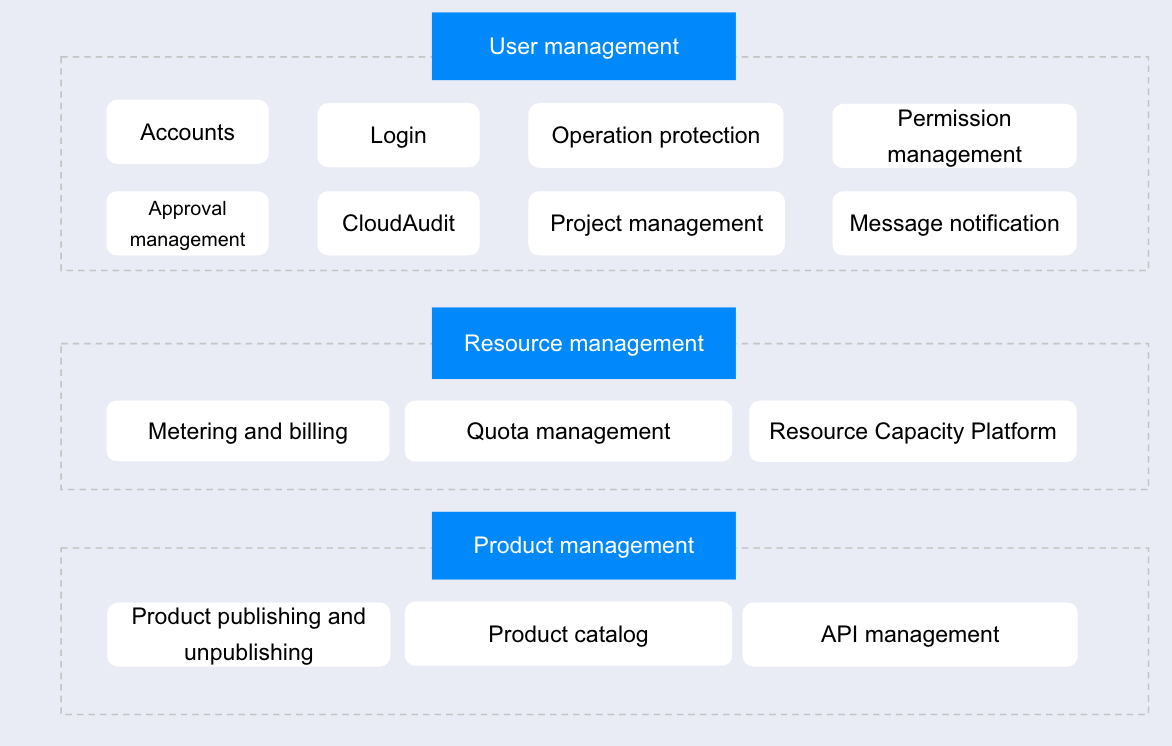Open the Login box

point(398,135)
